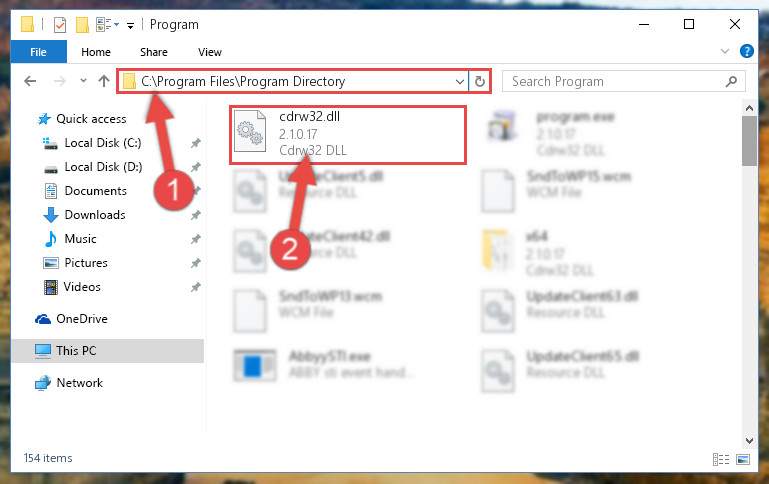Refresh the folder with the refresh icon
769x484 pixels.
480,81
